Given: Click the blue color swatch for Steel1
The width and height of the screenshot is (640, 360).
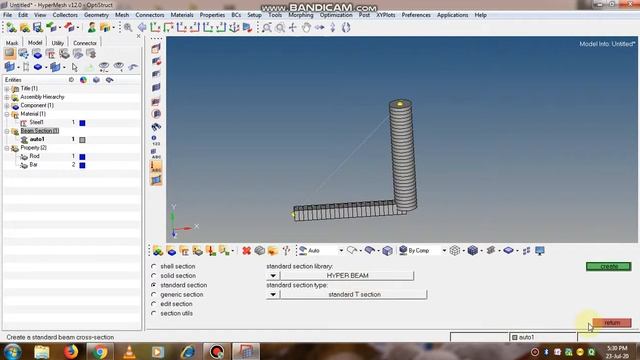Looking at the screenshot, I should click(82, 123).
